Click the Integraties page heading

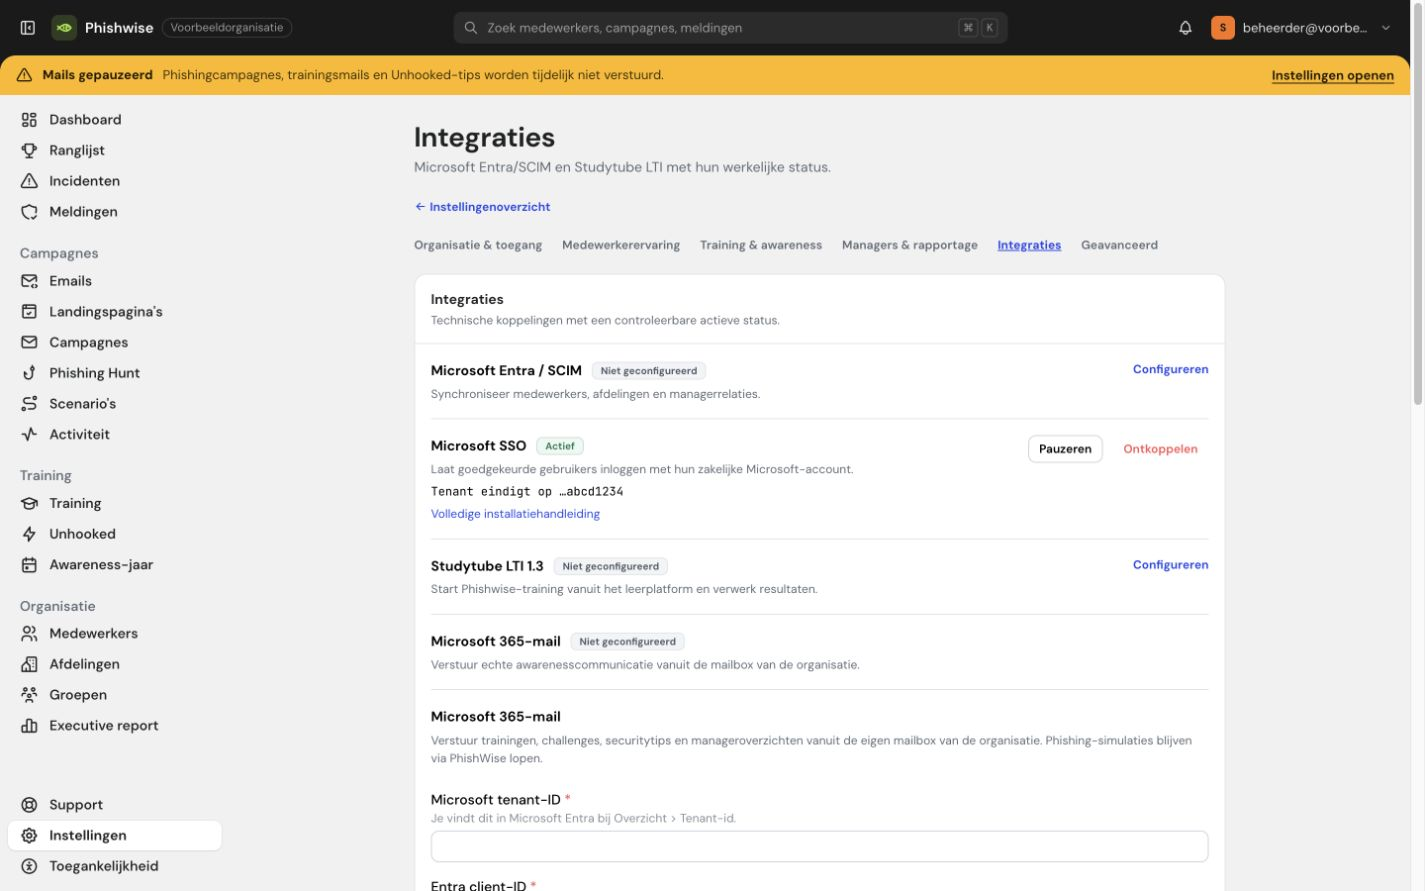(x=484, y=137)
